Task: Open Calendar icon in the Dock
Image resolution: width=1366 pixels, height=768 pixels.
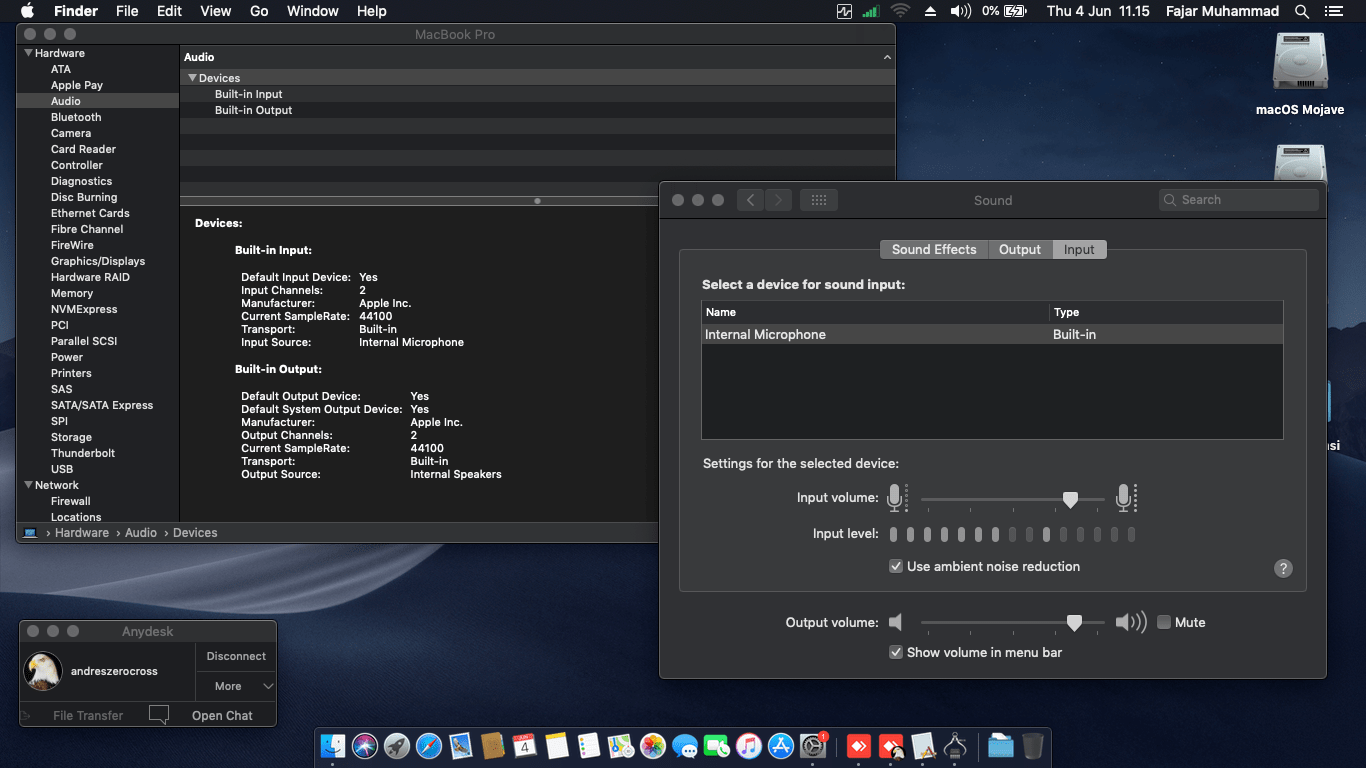Action: (524, 746)
